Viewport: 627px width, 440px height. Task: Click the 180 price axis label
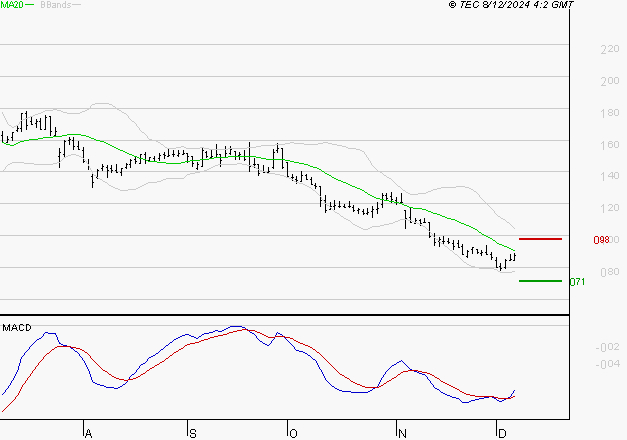coord(610,113)
